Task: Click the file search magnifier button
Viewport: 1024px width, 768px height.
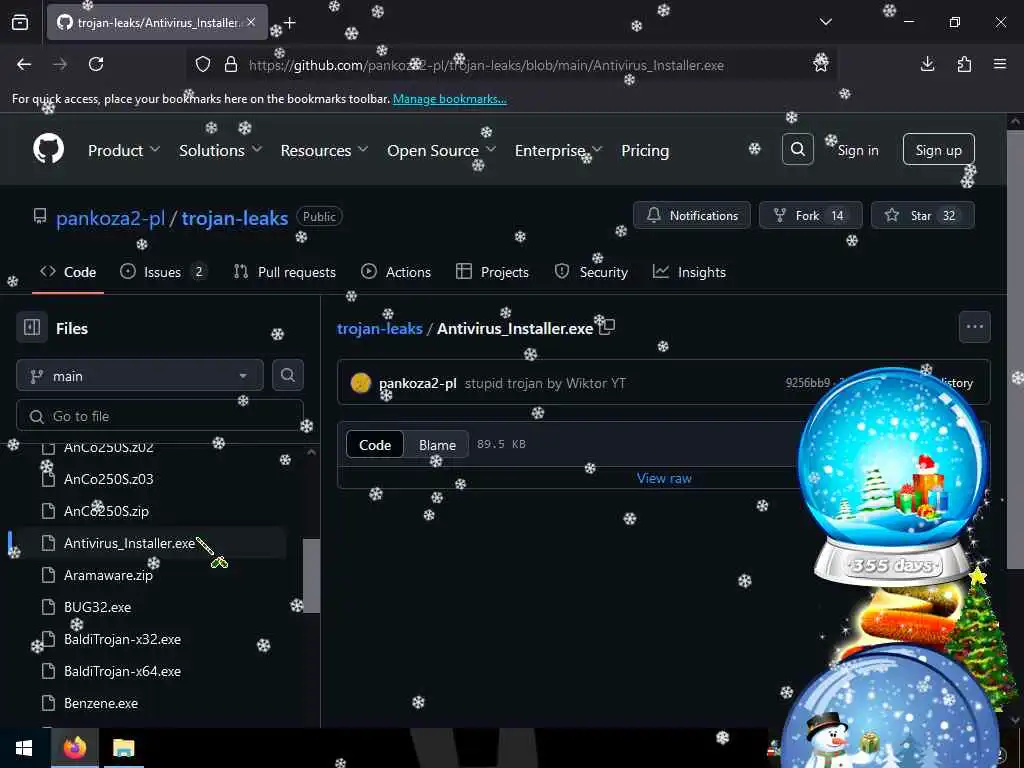Action: tap(287, 375)
